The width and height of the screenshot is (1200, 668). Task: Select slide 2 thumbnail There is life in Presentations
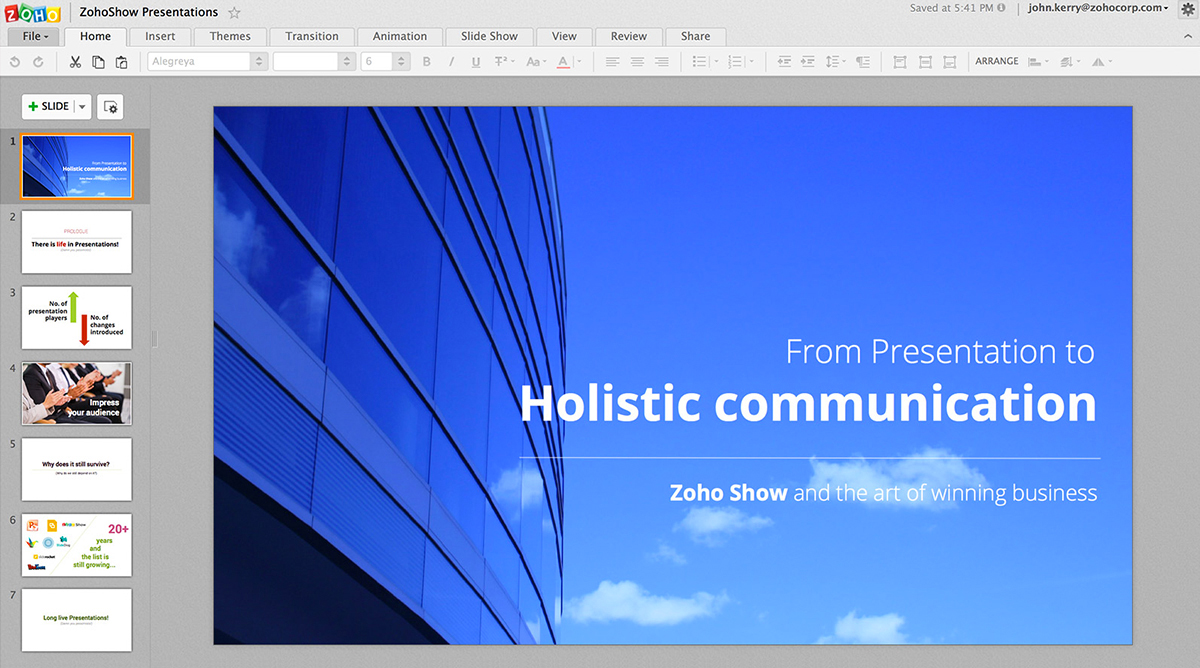click(77, 242)
